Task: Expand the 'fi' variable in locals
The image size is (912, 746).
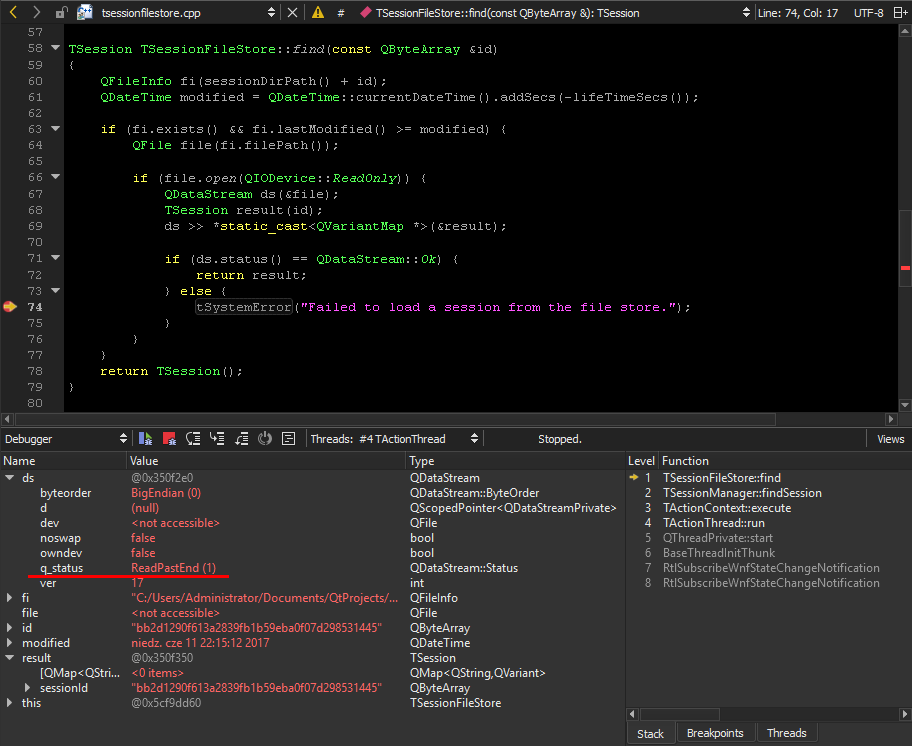Action: click(x=10, y=598)
